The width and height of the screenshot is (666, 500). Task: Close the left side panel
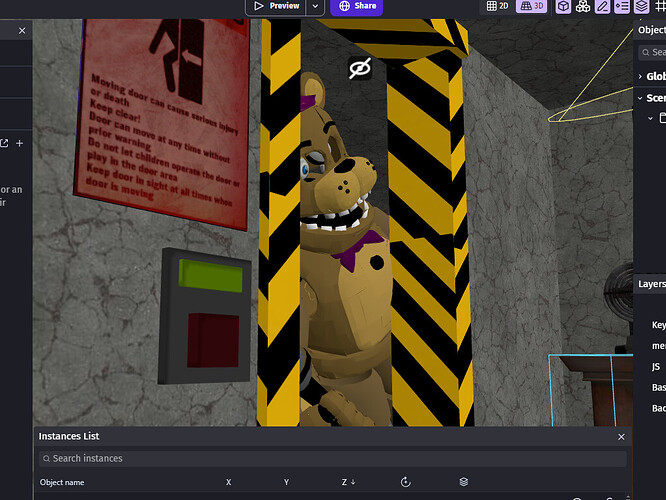pos(22,31)
